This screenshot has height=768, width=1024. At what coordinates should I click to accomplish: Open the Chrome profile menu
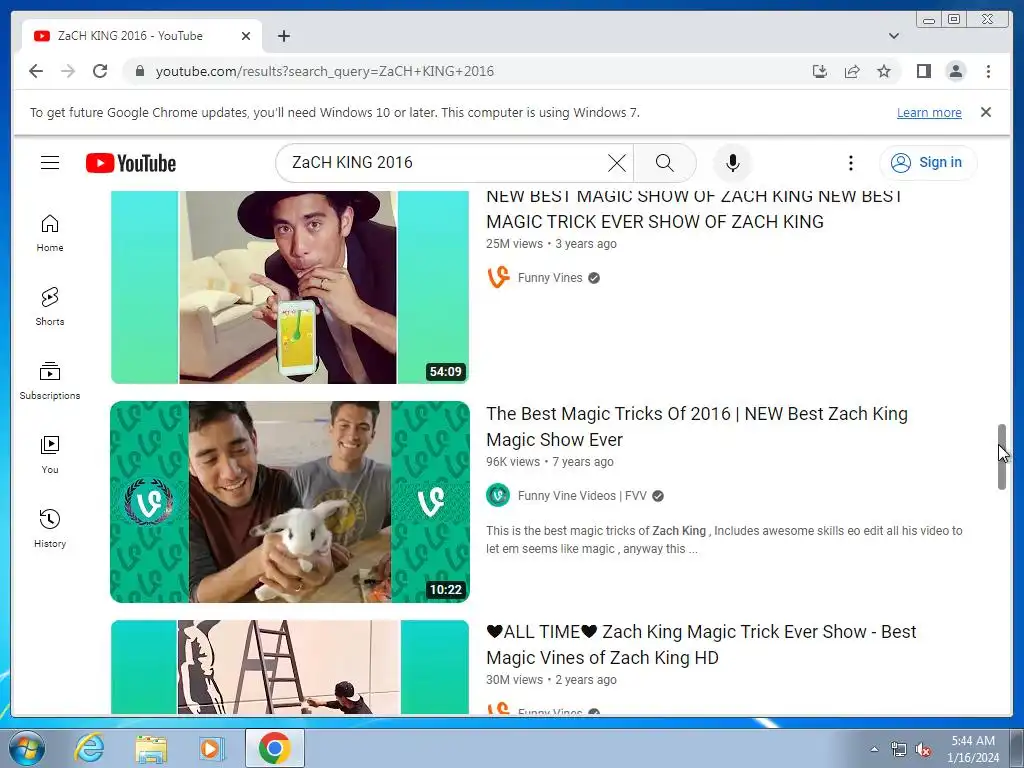(955, 71)
